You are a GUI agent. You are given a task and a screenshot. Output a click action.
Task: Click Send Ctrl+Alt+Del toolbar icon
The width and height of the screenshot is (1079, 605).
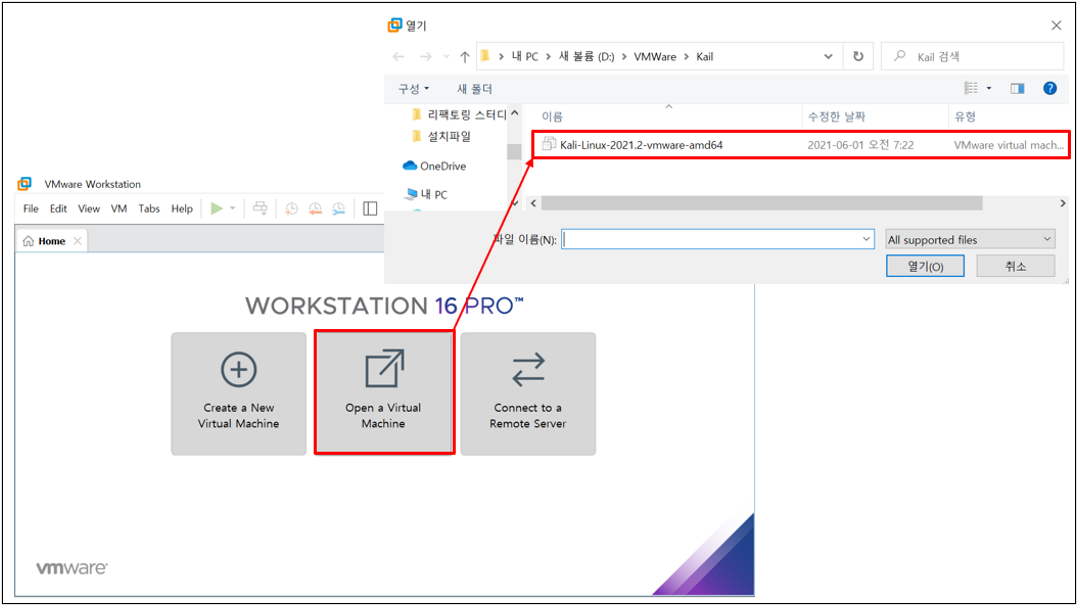pos(260,209)
